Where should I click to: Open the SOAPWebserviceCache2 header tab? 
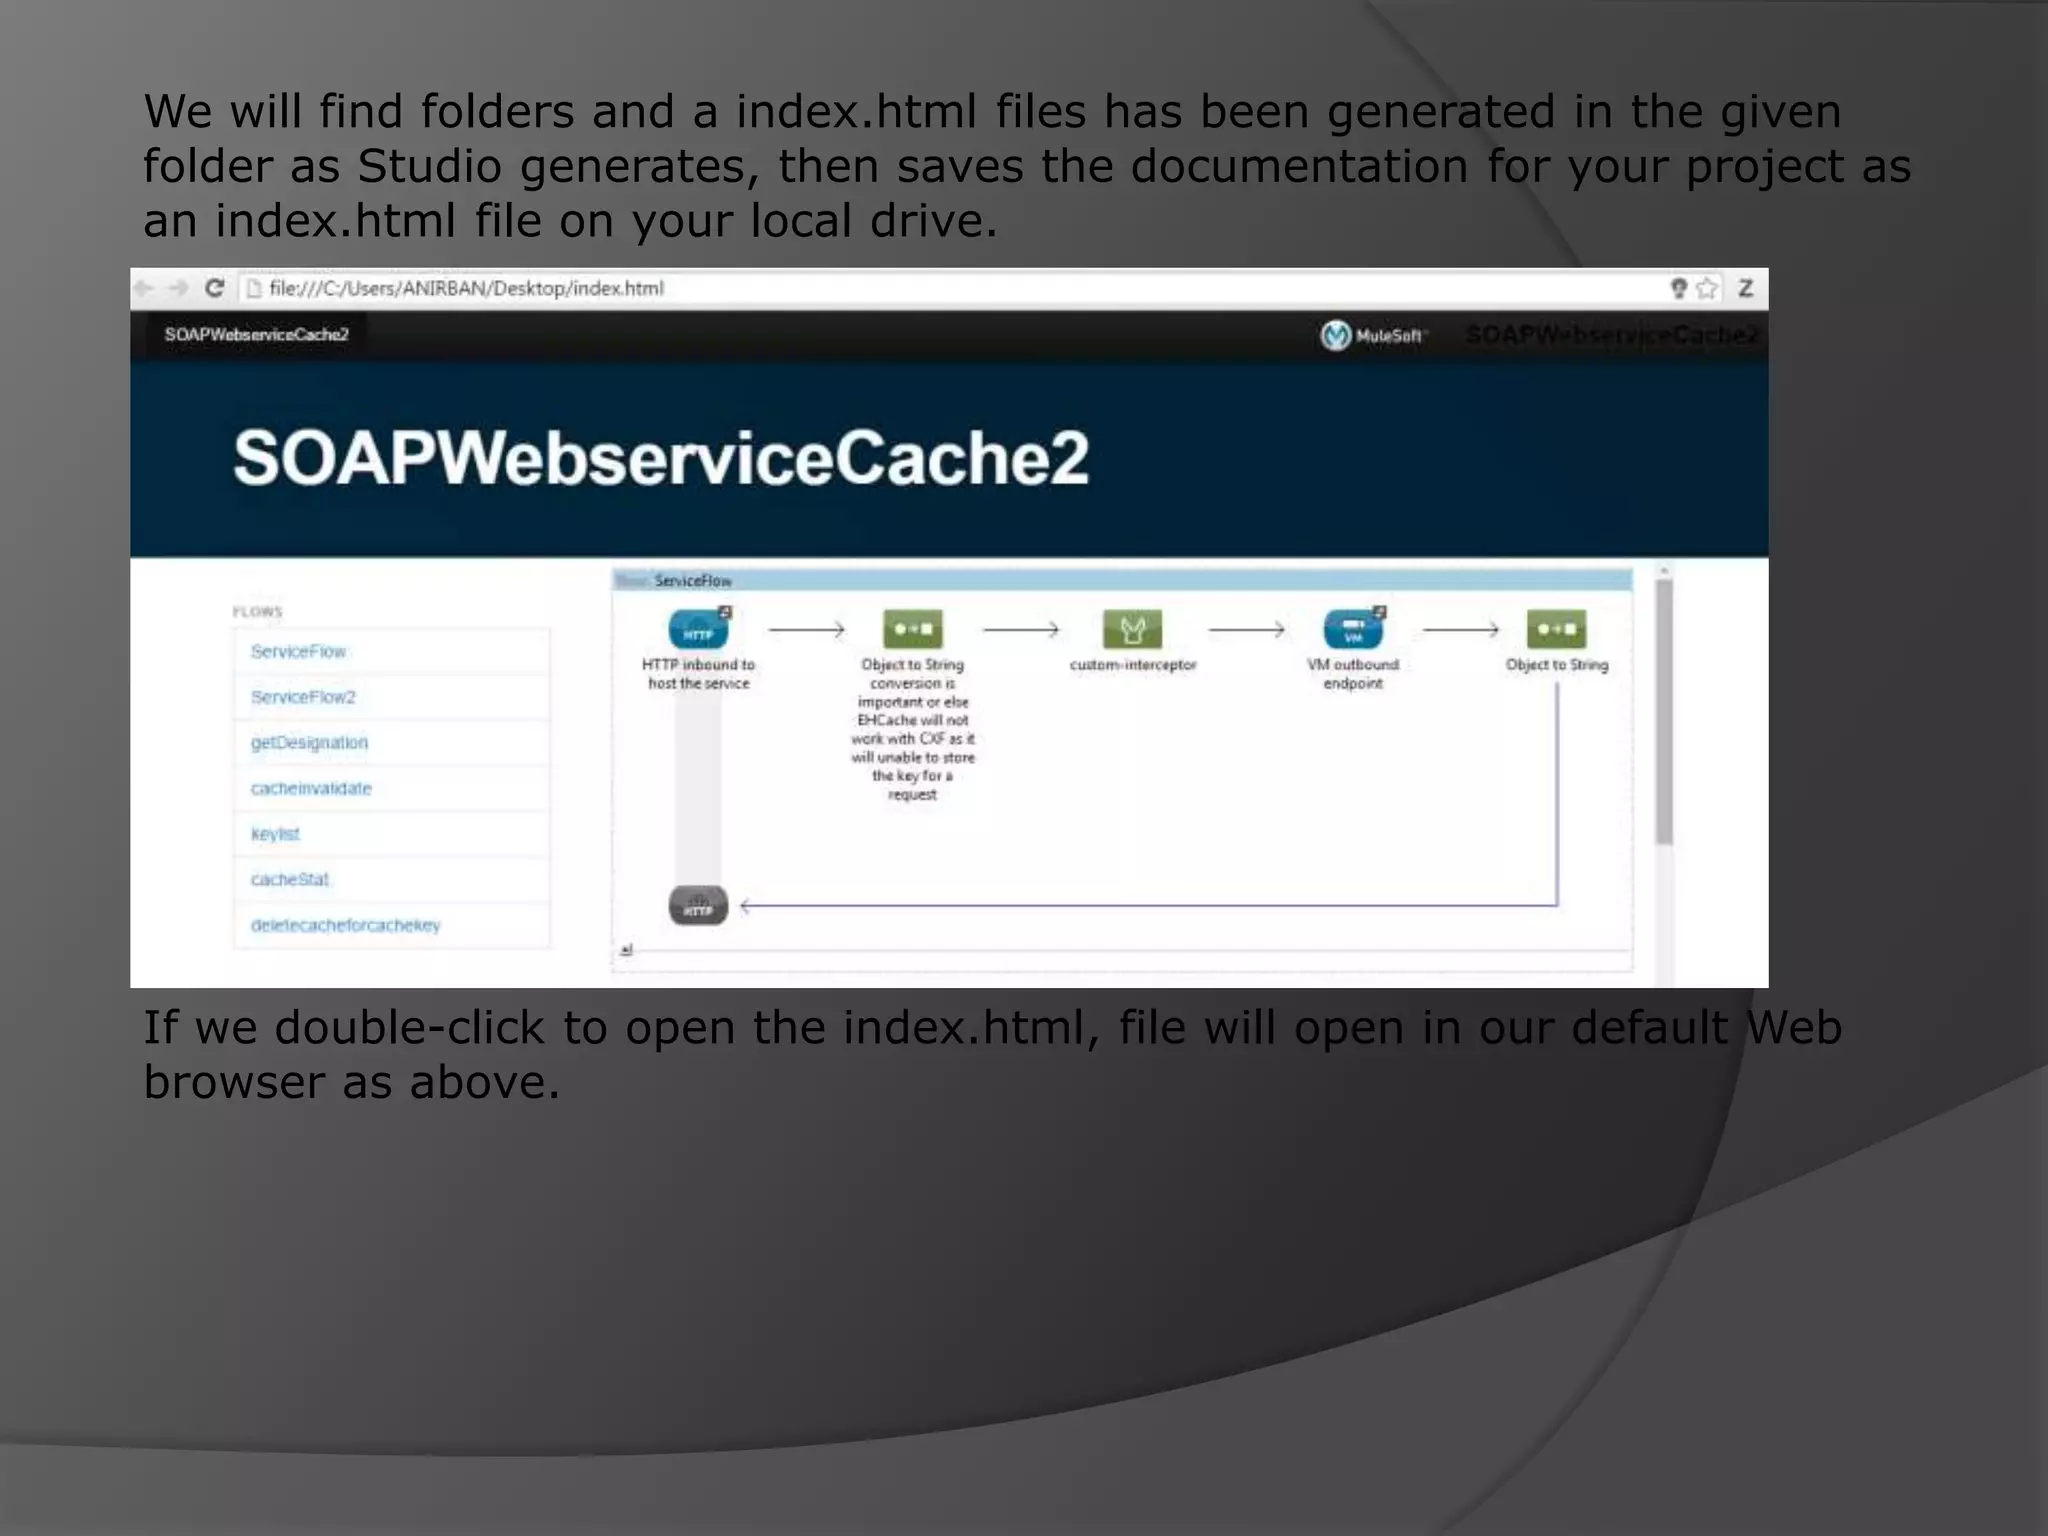pyautogui.click(x=257, y=334)
